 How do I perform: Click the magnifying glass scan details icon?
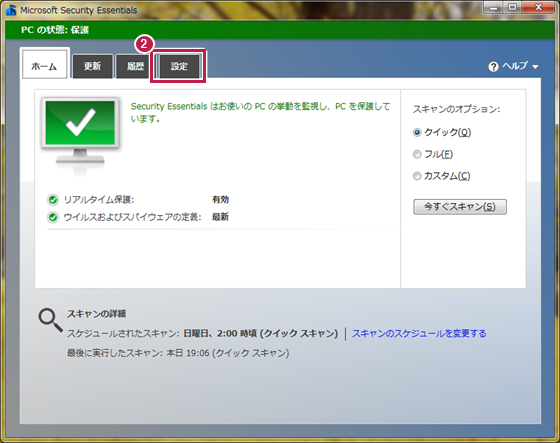coord(50,320)
